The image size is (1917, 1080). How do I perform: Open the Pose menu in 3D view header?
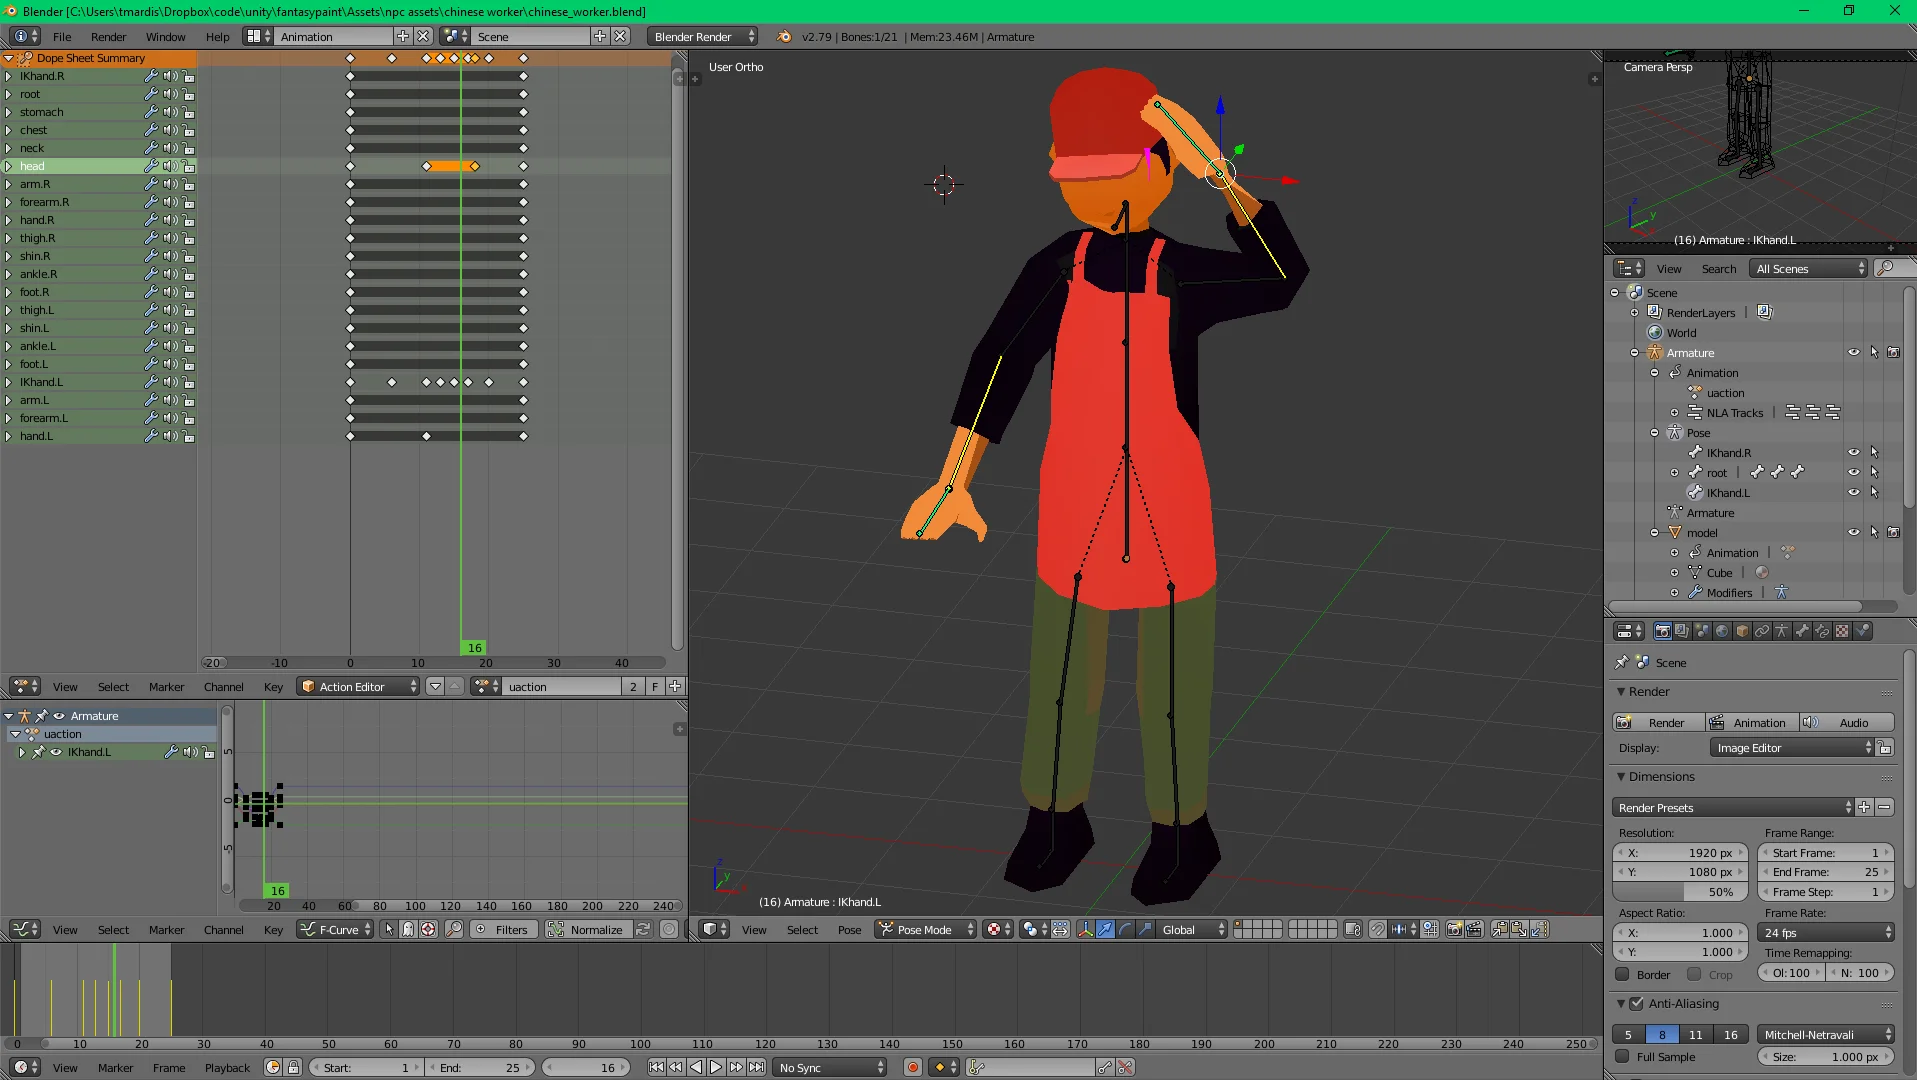[849, 929]
